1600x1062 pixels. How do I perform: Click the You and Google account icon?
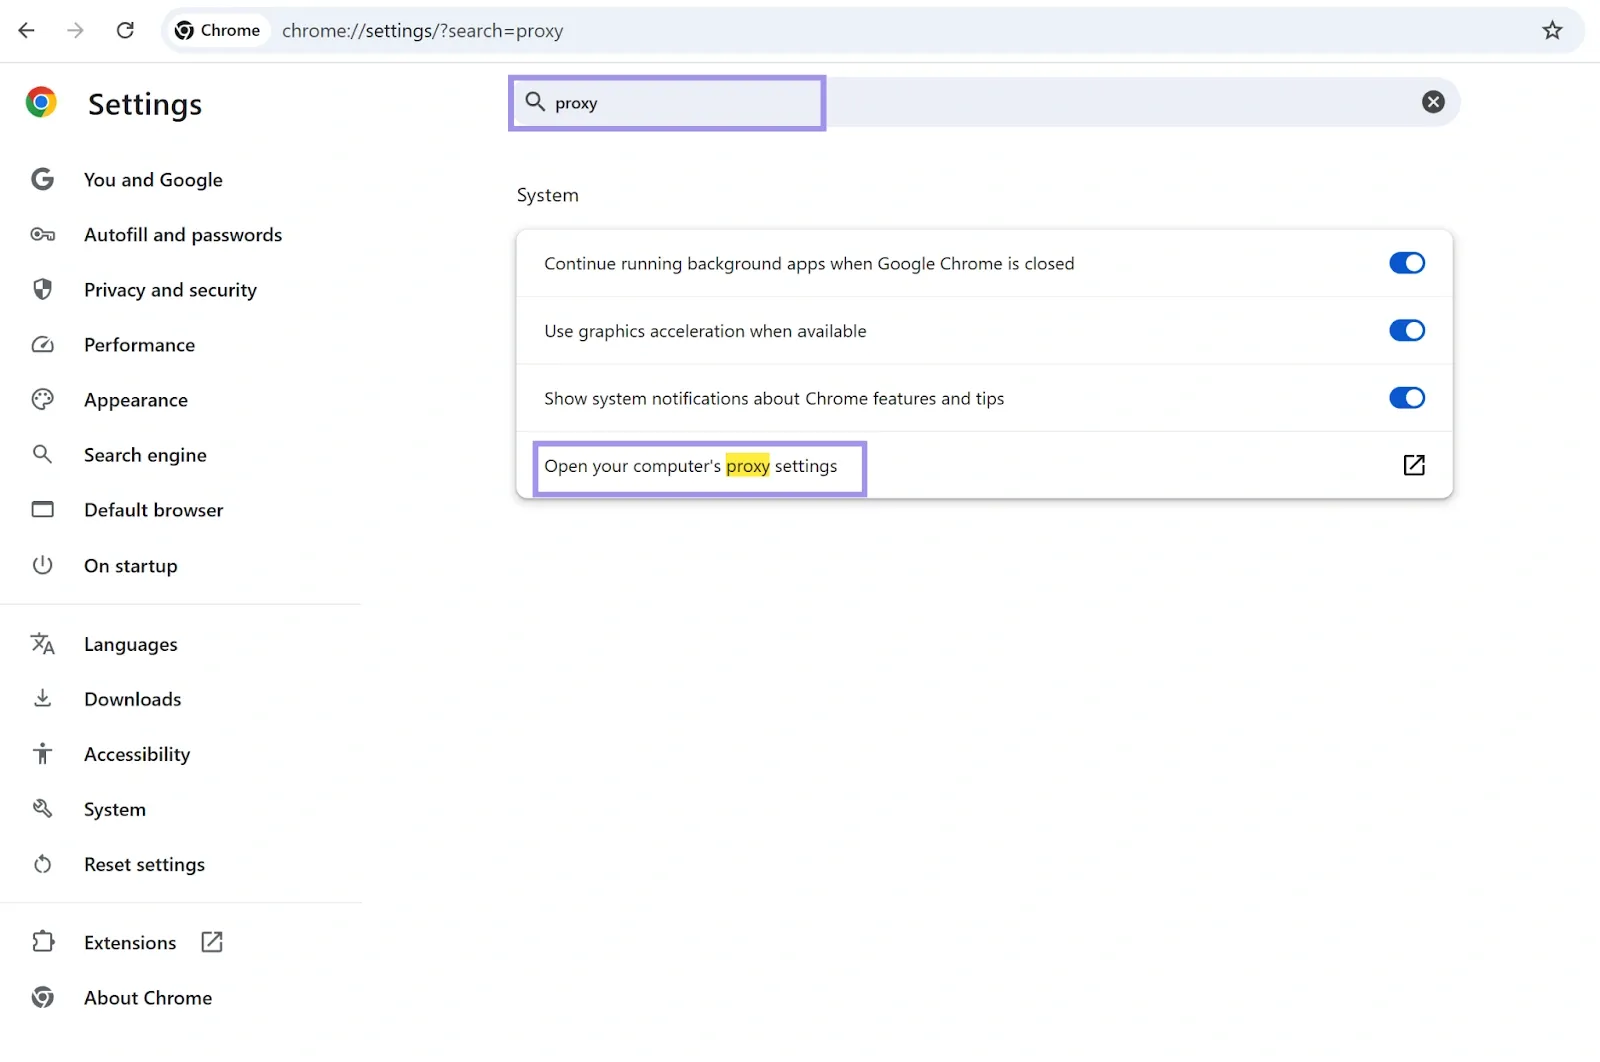42,179
